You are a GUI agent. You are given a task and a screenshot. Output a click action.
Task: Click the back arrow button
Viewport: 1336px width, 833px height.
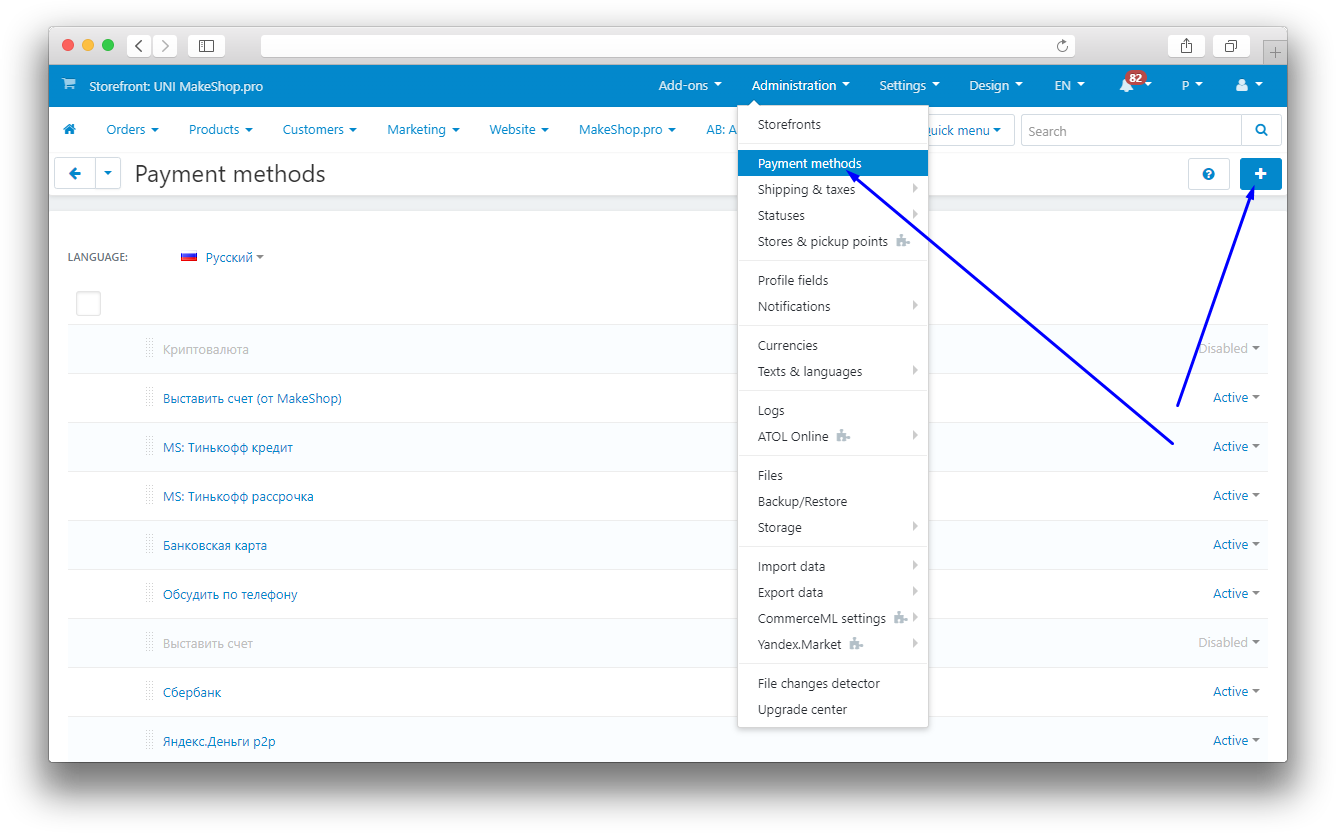click(x=75, y=174)
